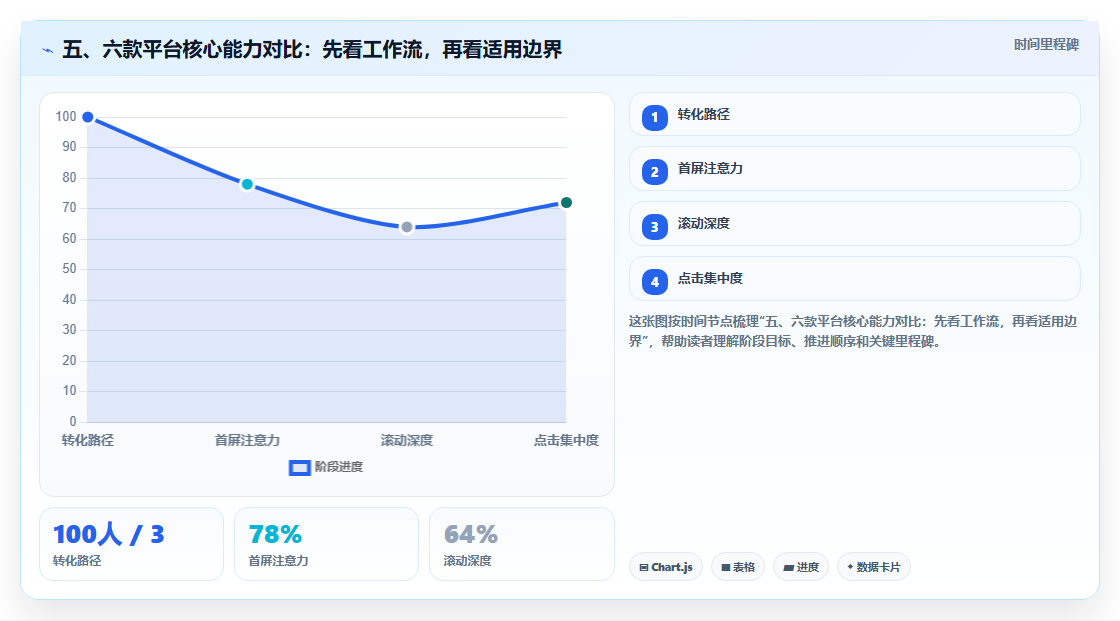Click the 首屏注意力 x-axis label

tap(247, 441)
